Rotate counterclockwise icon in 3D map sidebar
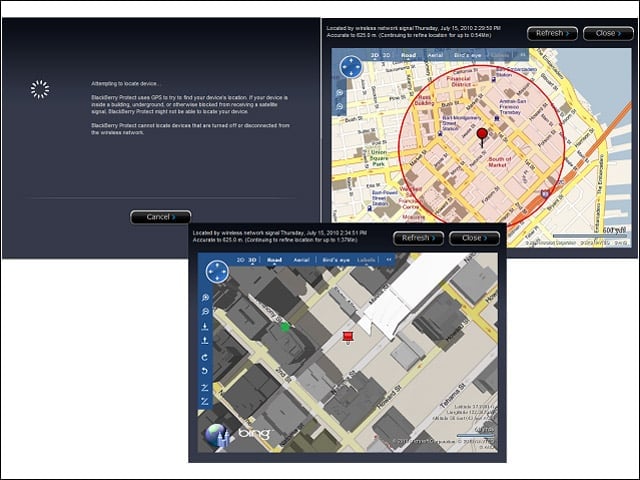This screenshot has width=640, height=480. tap(205, 371)
